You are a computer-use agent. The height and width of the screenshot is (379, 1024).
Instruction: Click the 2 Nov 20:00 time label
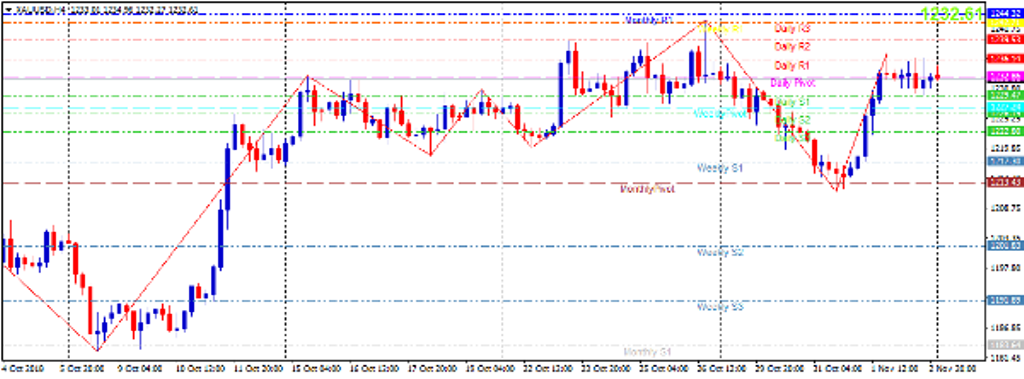pyautogui.click(x=952, y=368)
